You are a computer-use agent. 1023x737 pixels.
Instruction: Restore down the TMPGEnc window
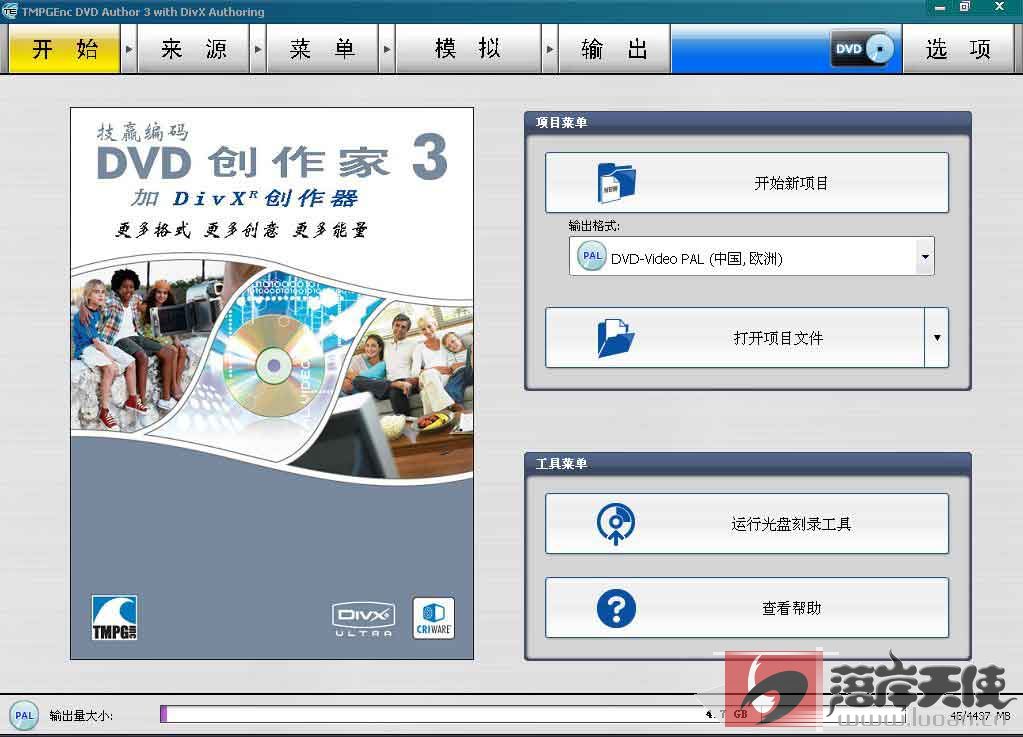click(x=965, y=7)
